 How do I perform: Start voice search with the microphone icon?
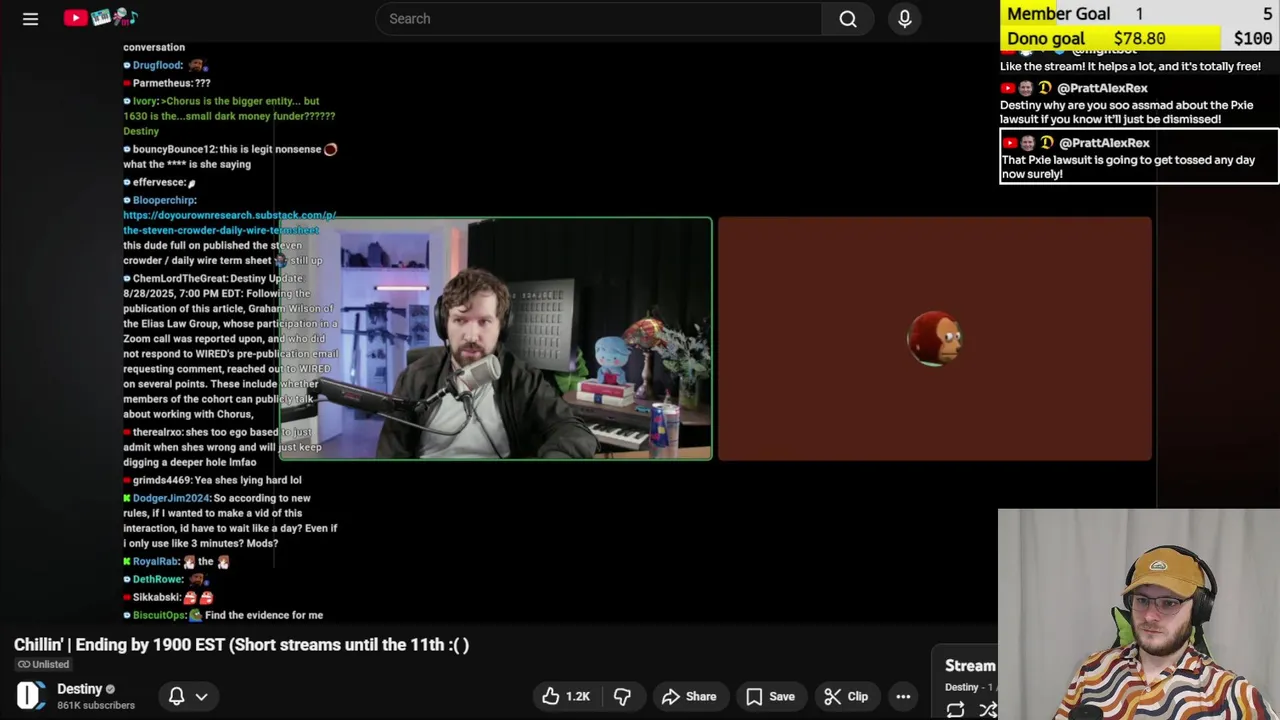905,19
